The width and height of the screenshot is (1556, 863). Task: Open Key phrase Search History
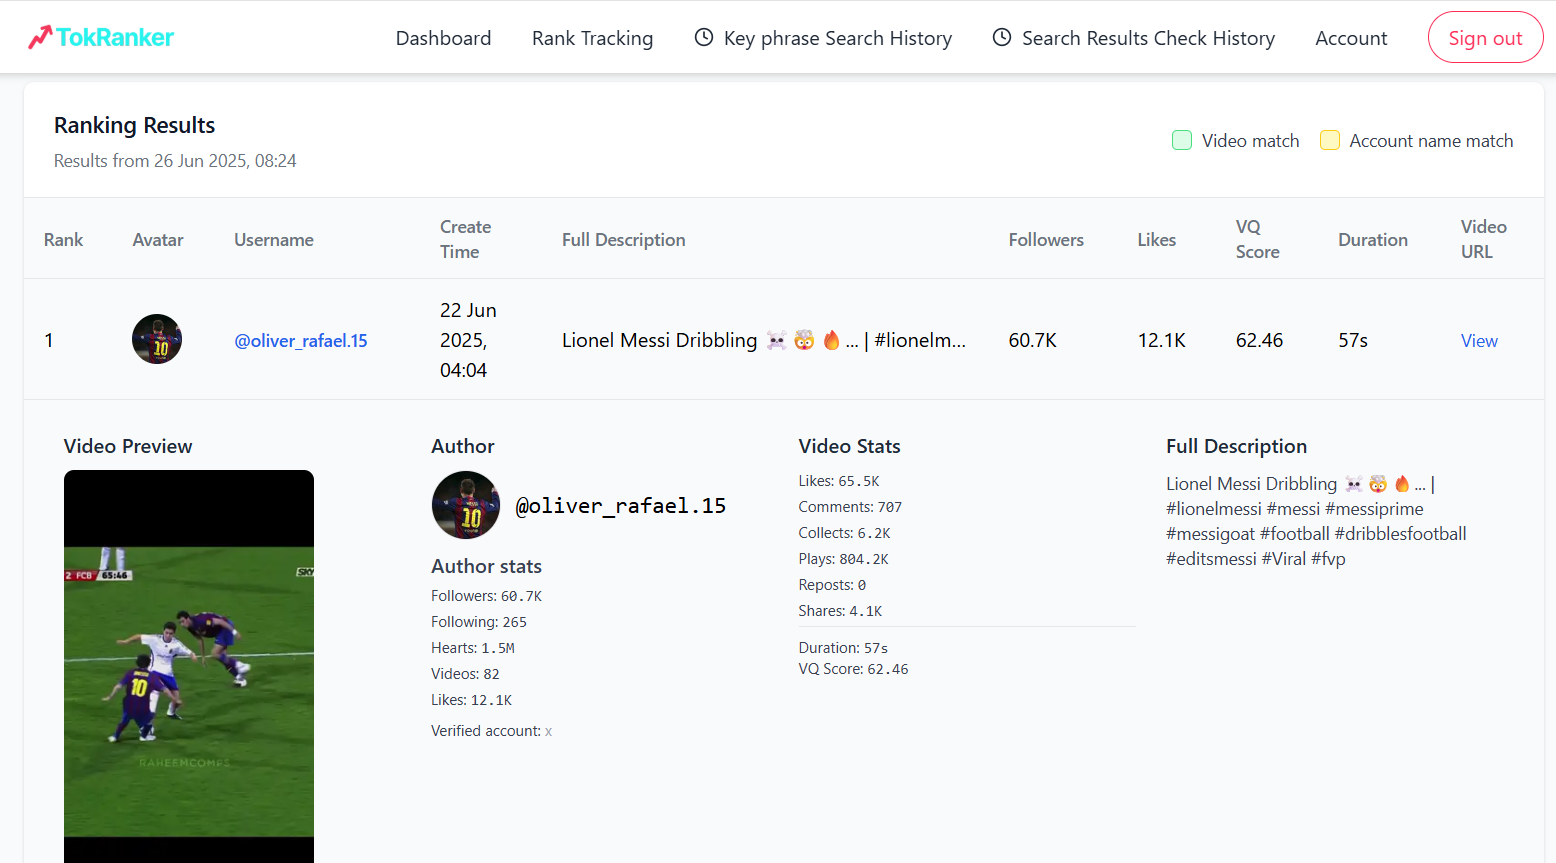[x=837, y=38]
